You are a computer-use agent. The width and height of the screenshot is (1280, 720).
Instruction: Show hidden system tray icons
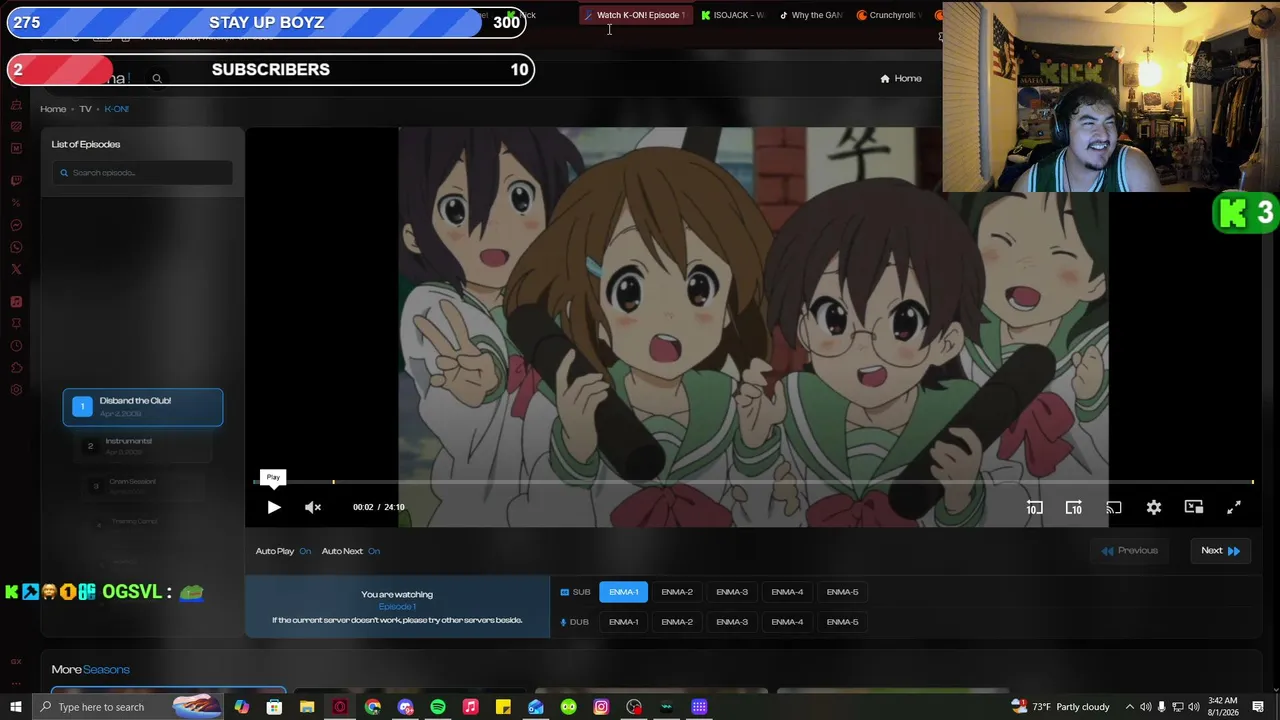1130,707
